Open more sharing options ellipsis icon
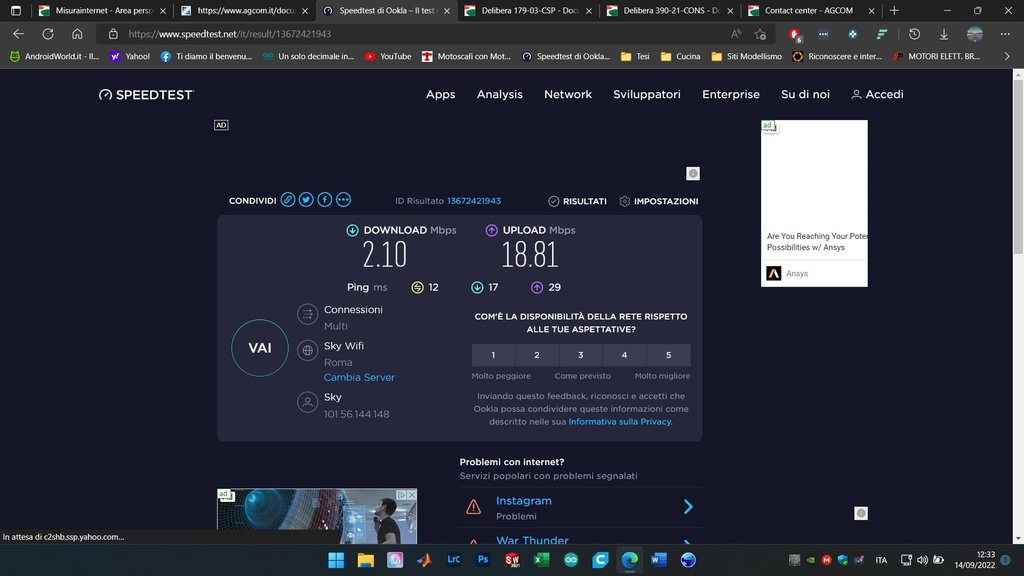Viewport: 1024px width, 576px height. click(x=343, y=200)
